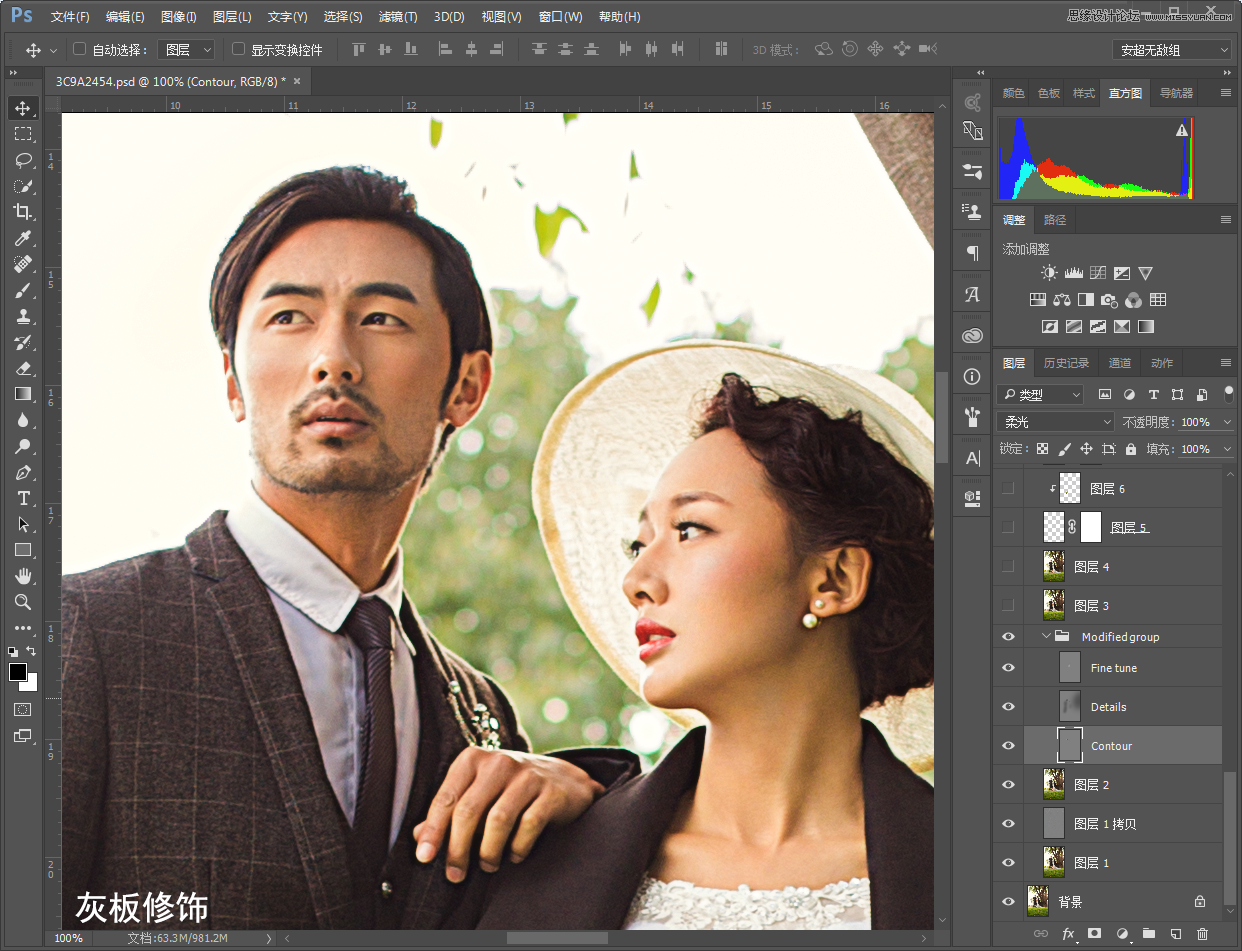Collapse the Modified group folder
Viewport: 1242px width, 951px height.
click(x=1046, y=637)
